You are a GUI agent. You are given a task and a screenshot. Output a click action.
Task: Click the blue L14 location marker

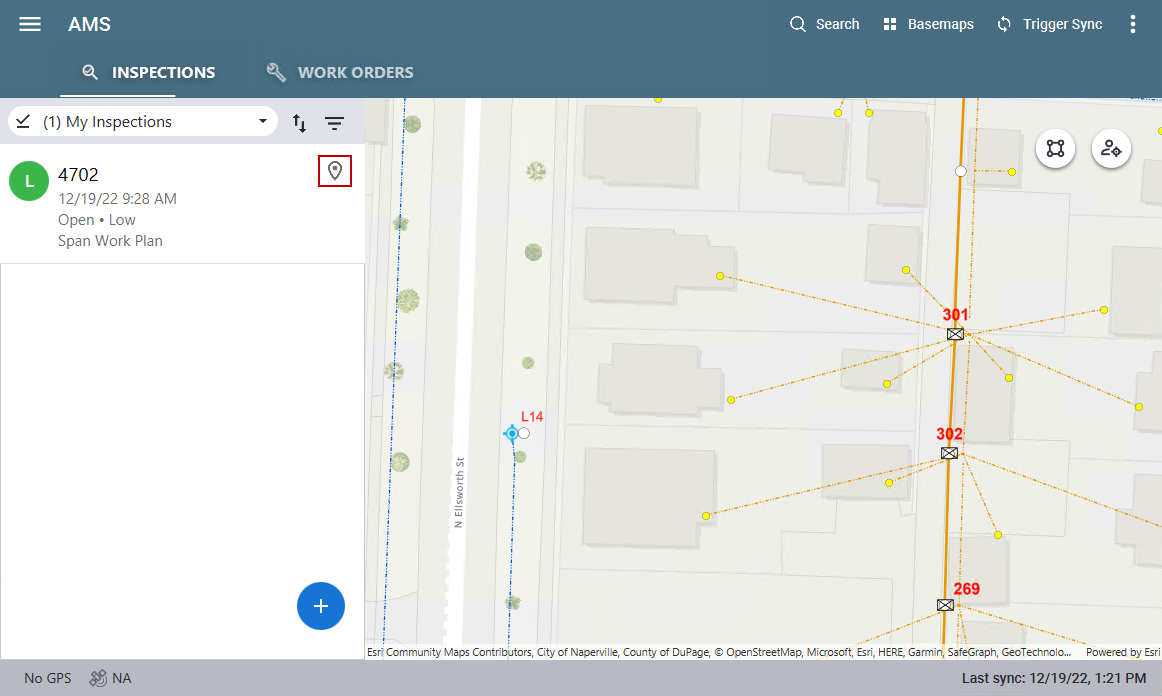(x=512, y=433)
